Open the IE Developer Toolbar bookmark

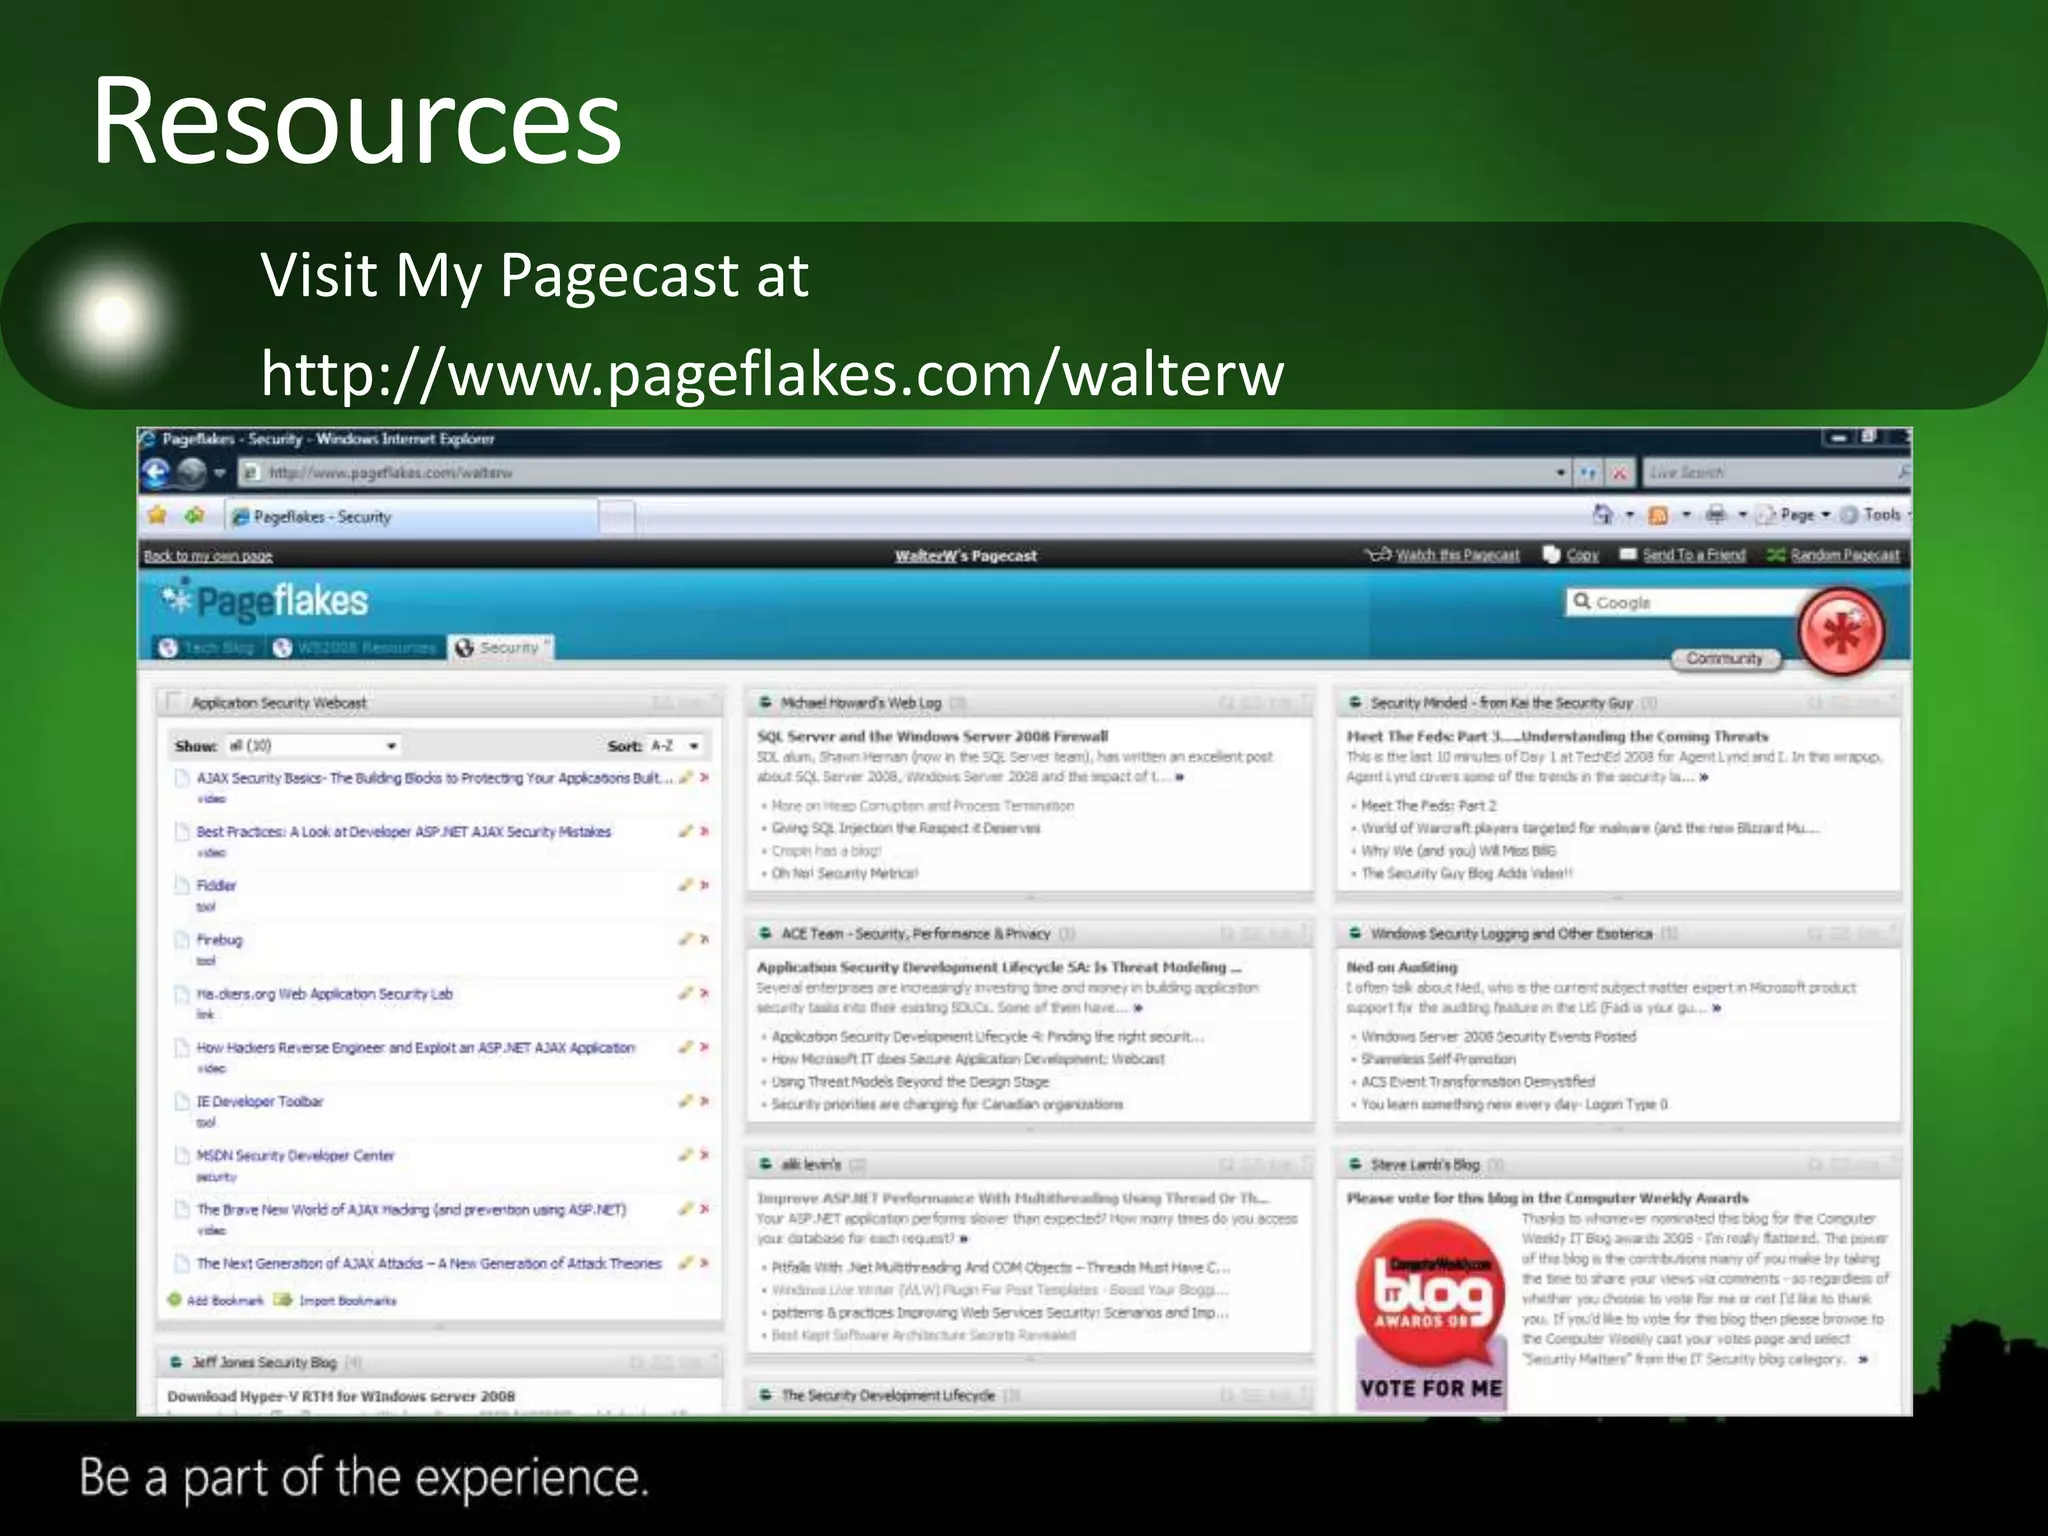pyautogui.click(x=260, y=1102)
